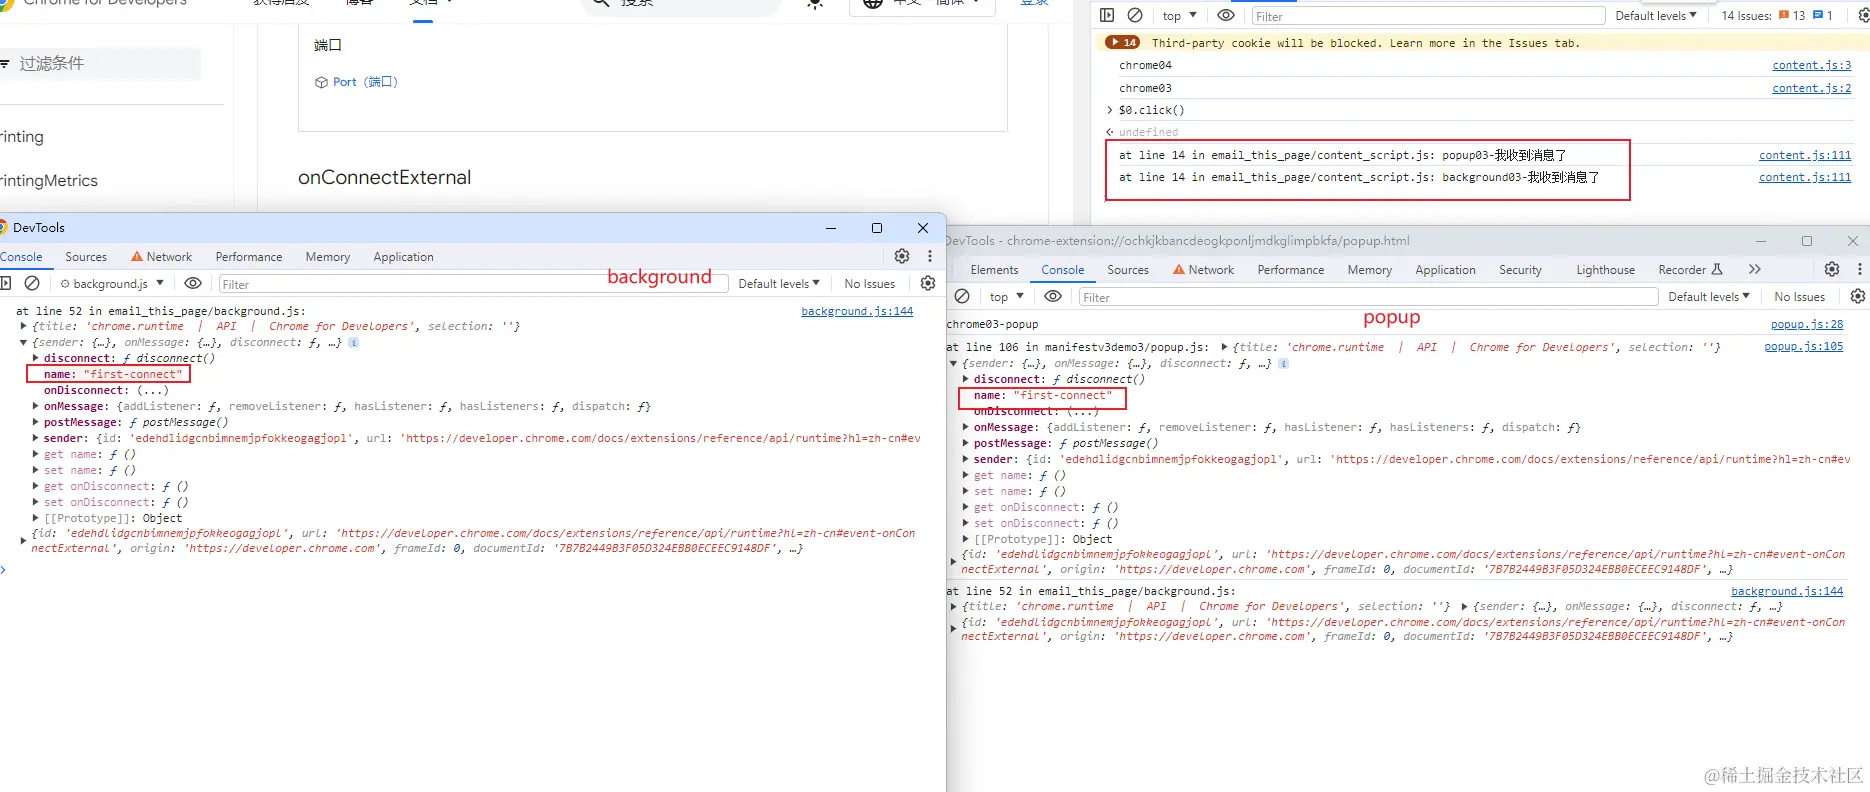Open three-dot menu in popup DevTools
The height and width of the screenshot is (792, 1870).
click(x=1860, y=269)
